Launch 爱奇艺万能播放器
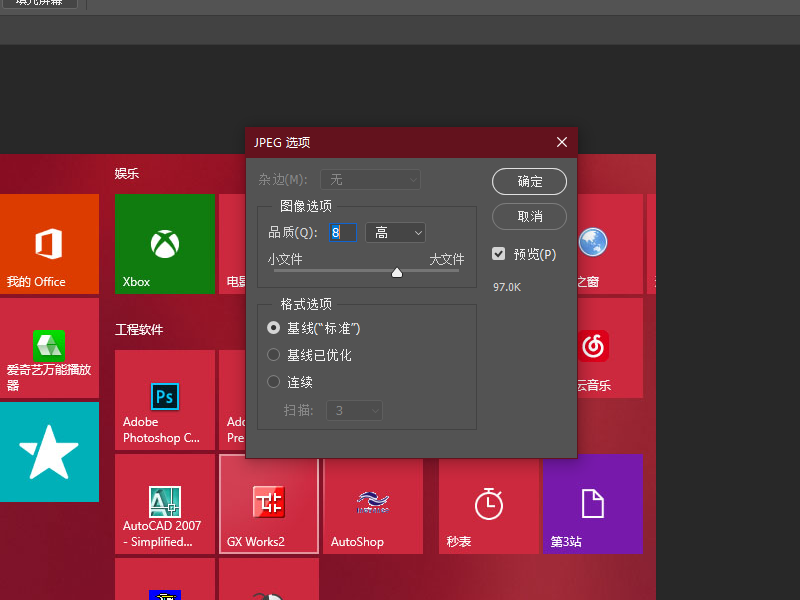The height and width of the screenshot is (600, 800). [49, 347]
